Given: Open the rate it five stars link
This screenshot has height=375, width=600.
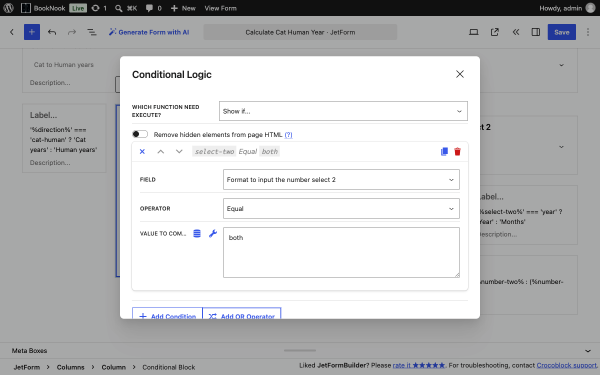Looking at the screenshot, I should pyautogui.click(x=419, y=365).
